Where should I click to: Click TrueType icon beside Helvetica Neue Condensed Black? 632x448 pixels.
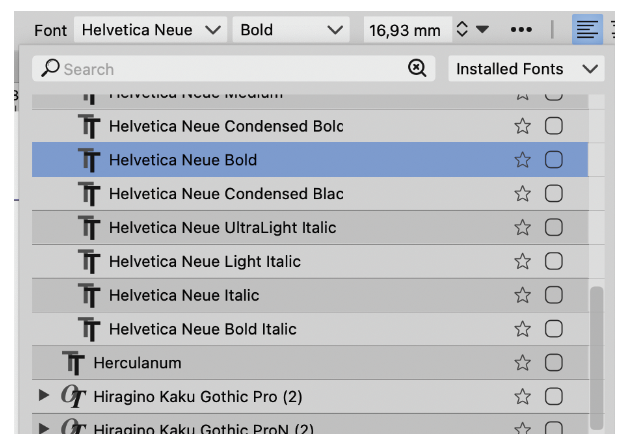tap(89, 194)
